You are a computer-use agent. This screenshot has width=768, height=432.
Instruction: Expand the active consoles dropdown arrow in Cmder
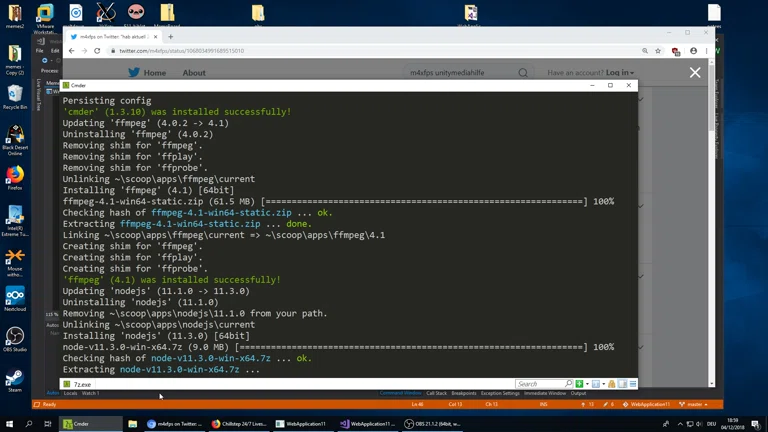pos(603,384)
